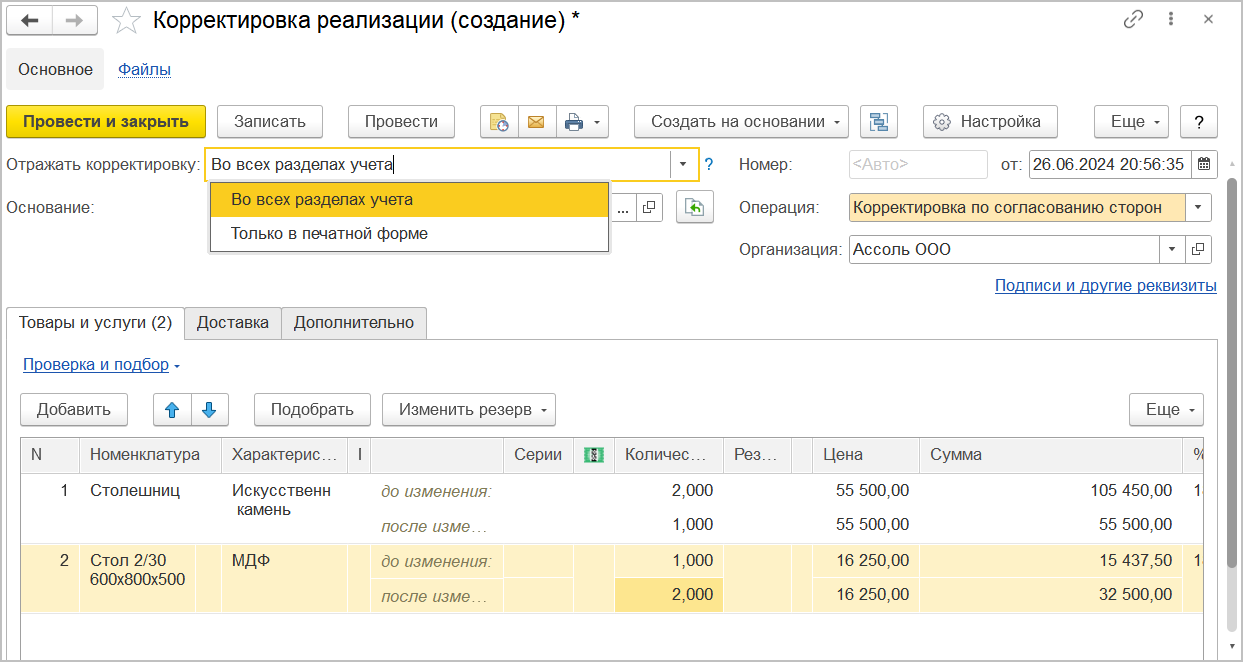Move row down with blue arrow
Viewport: 1243px width, 662px height.
tap(209, 409)
